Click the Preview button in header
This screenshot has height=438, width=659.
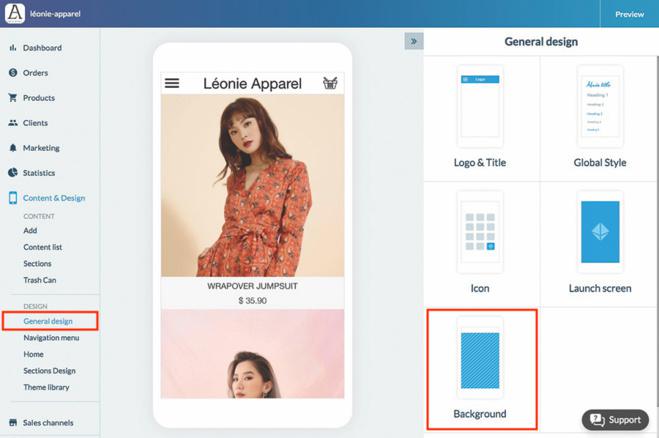[630, 14]
